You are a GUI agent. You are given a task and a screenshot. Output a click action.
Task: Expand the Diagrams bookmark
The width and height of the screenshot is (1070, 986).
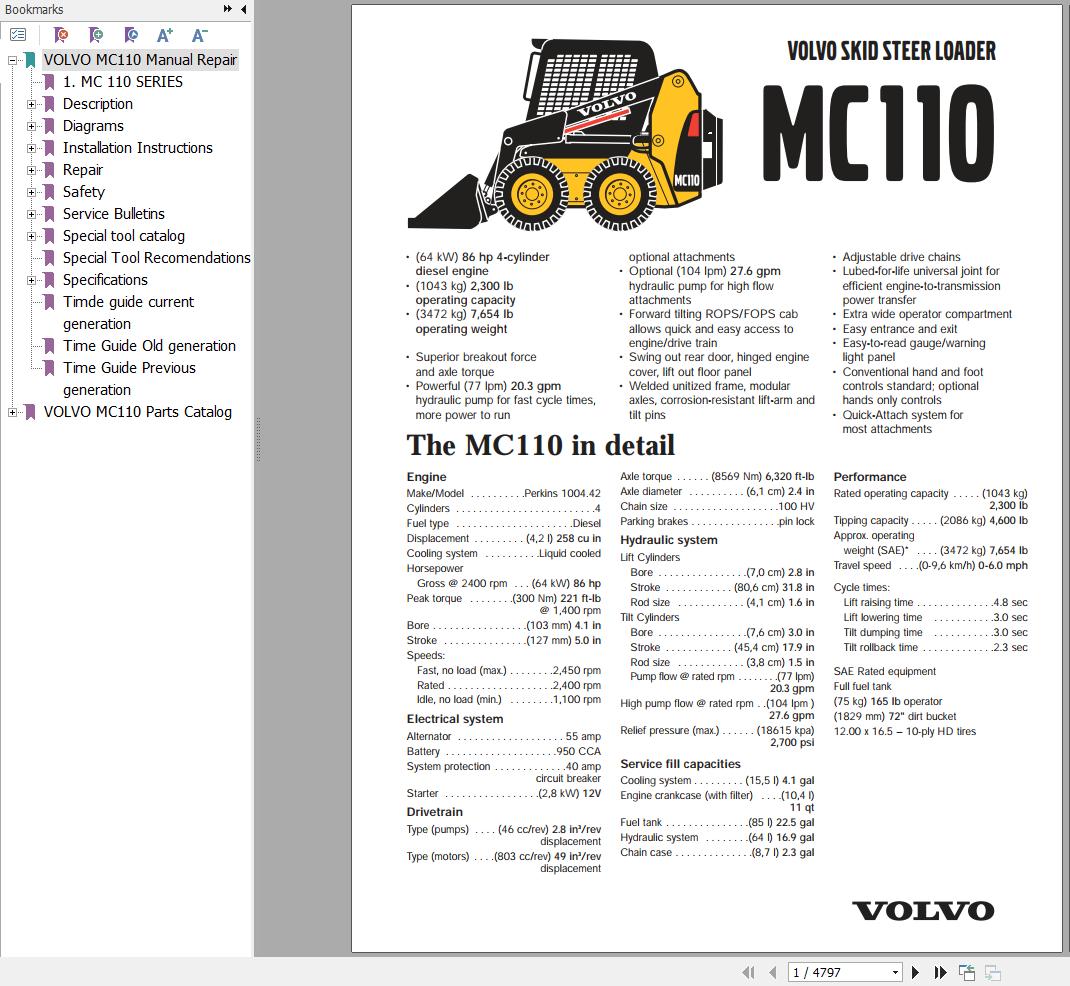pyautogui.click(x=31, y=126)
